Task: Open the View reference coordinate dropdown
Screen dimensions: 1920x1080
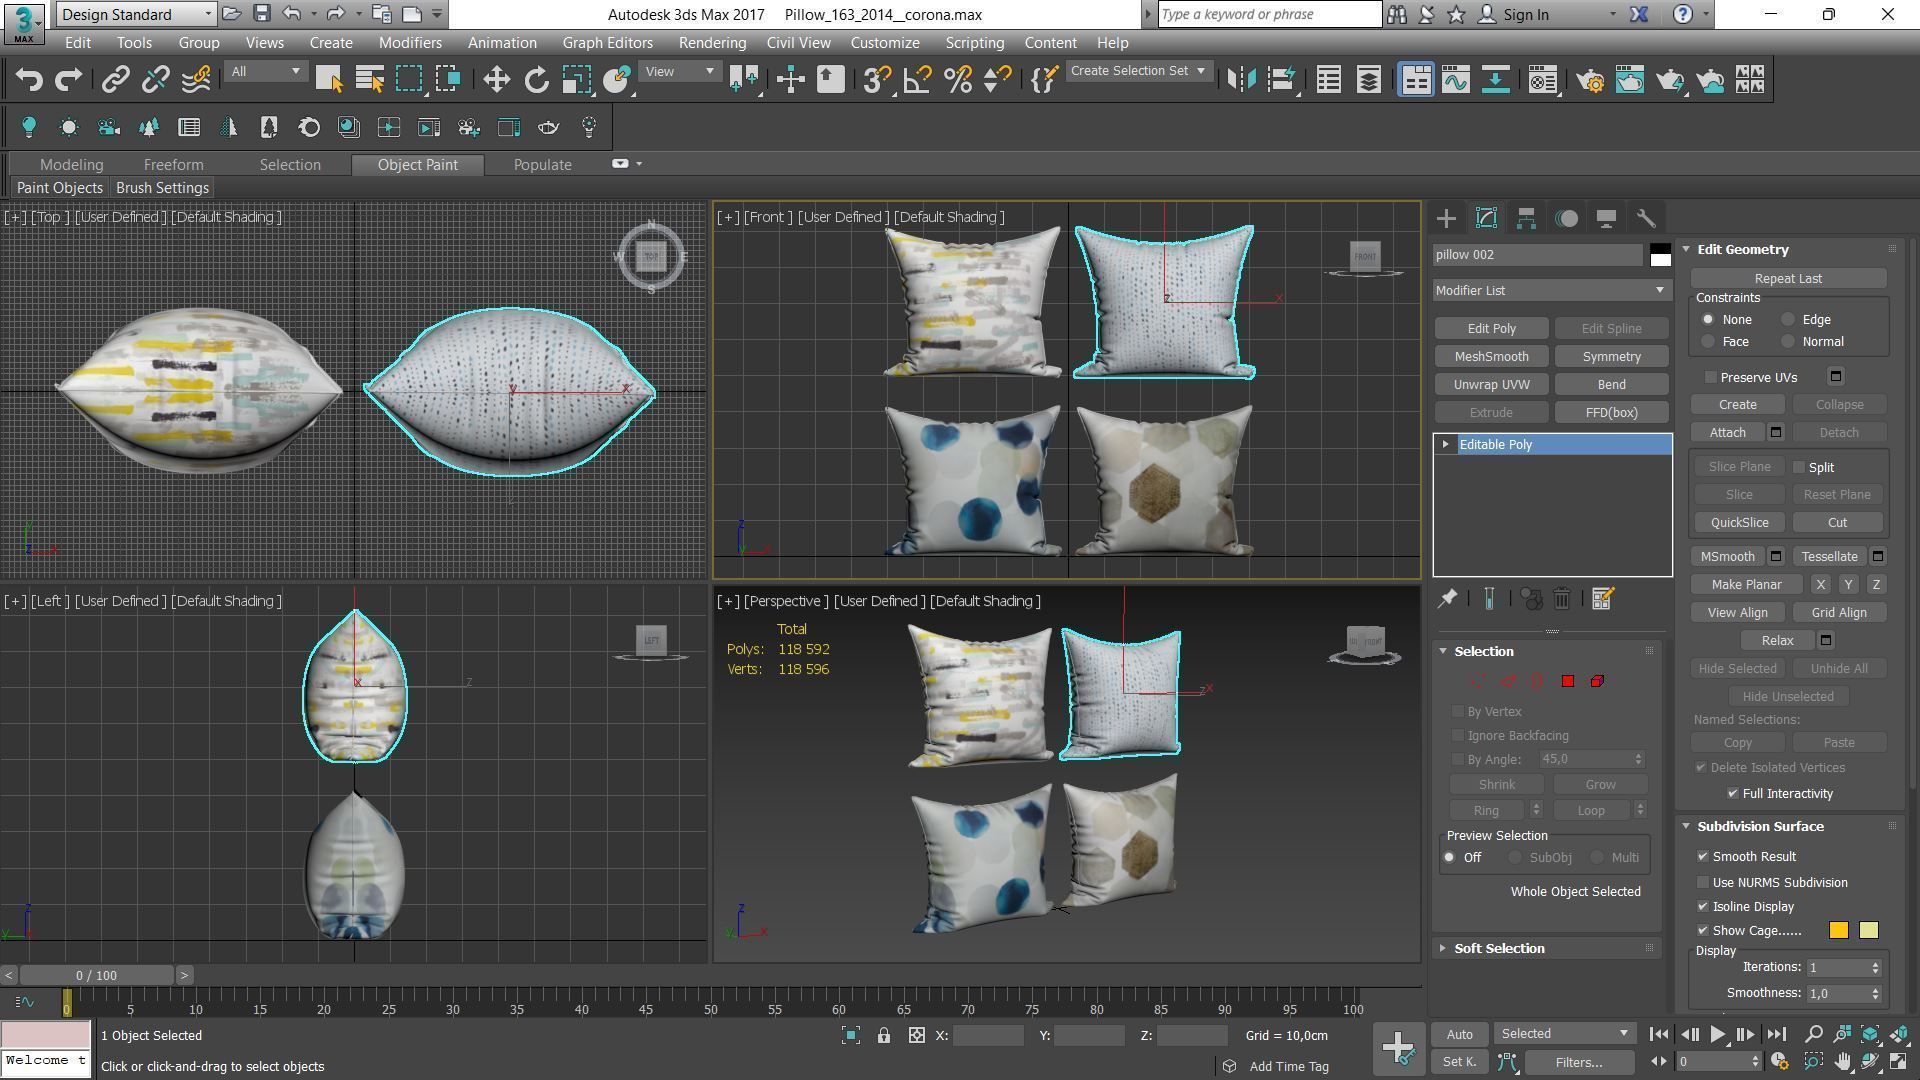Action: (679, 72)
